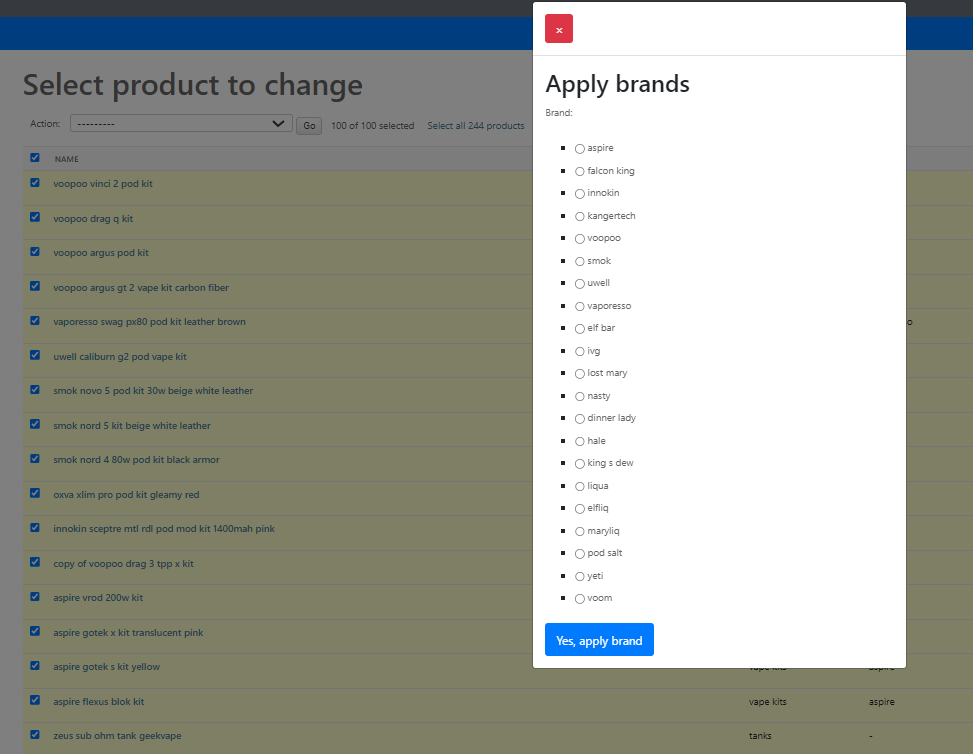973x754 pixels.
Task: Open voopoo argus pod kit link
Action: (101, 253)
